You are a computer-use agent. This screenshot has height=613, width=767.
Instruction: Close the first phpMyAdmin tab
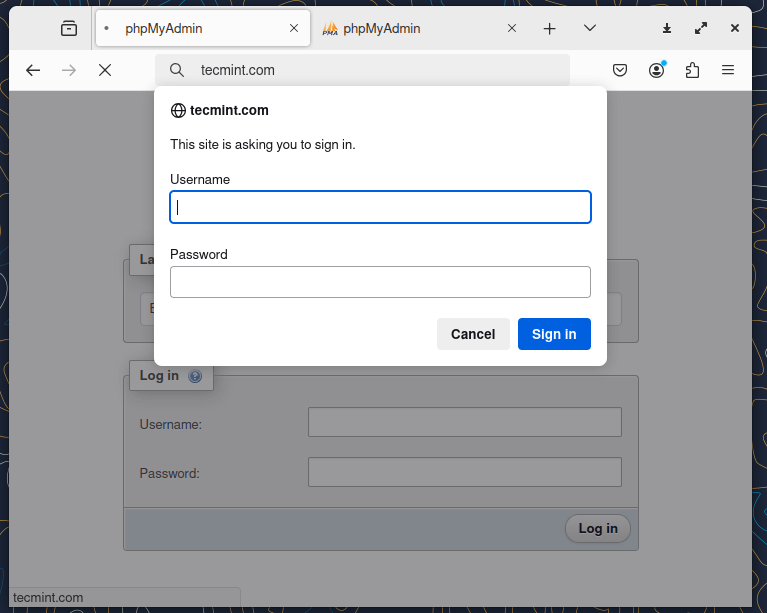[294, 29]
